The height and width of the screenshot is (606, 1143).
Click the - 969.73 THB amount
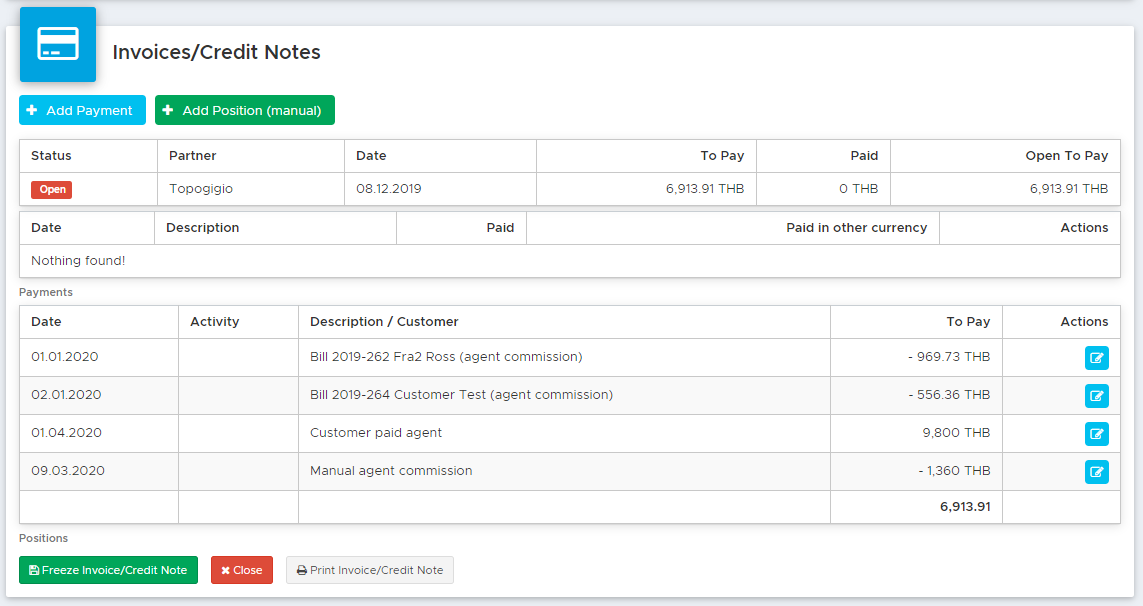(x=949, y=357)
